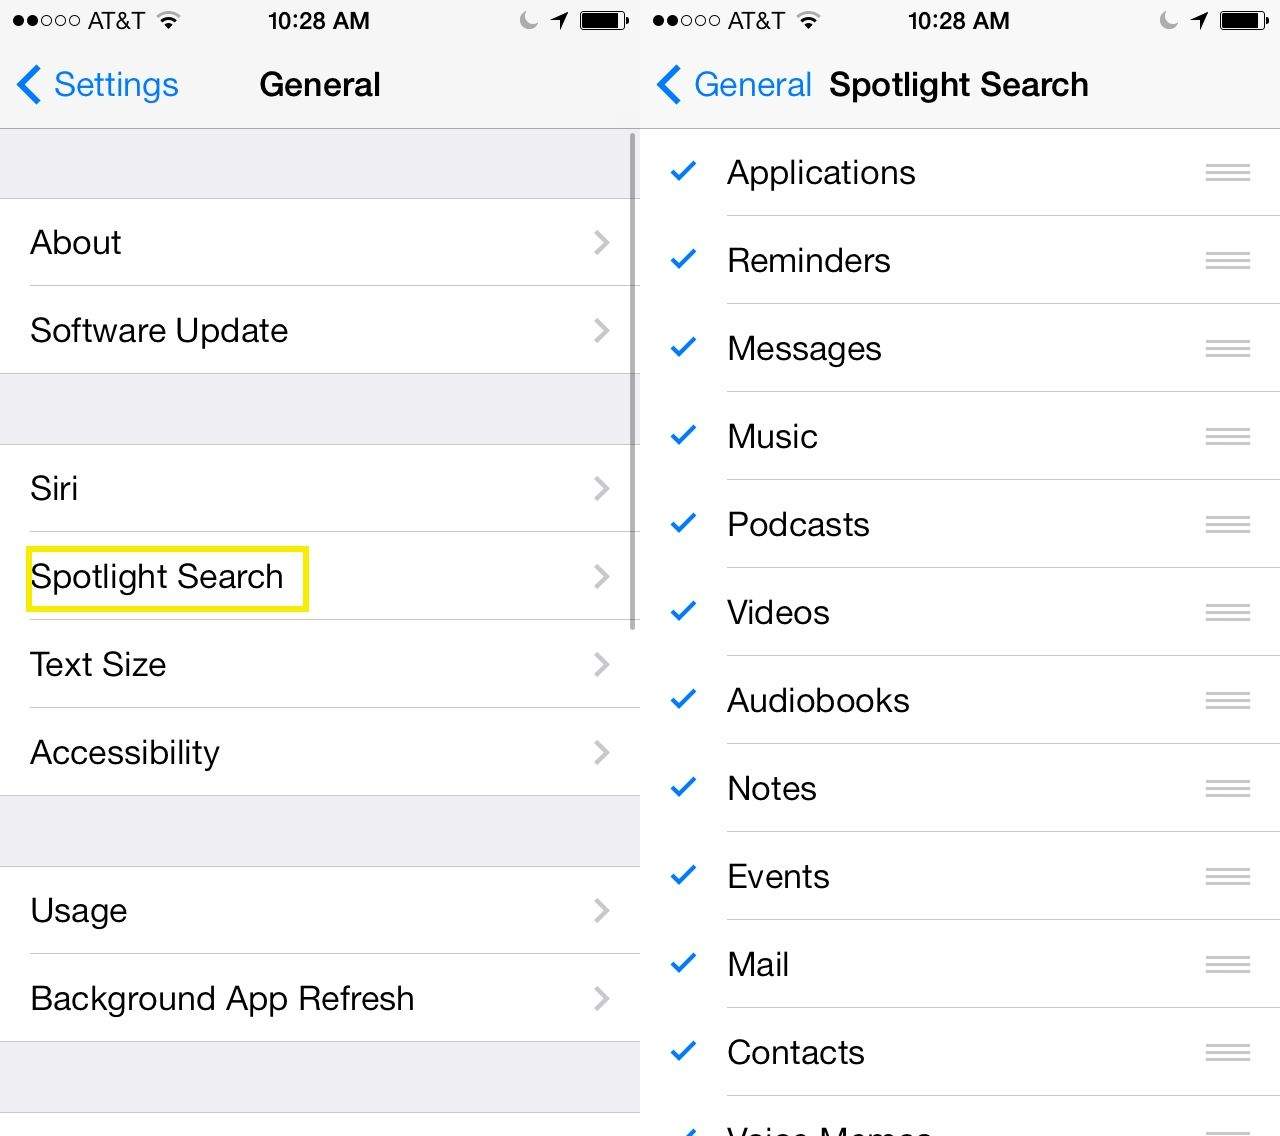This screenshot has height=1136, width=1280.
Task: Uncheck Reminders in Spotlight Search results
Action: tap(684, 260)
